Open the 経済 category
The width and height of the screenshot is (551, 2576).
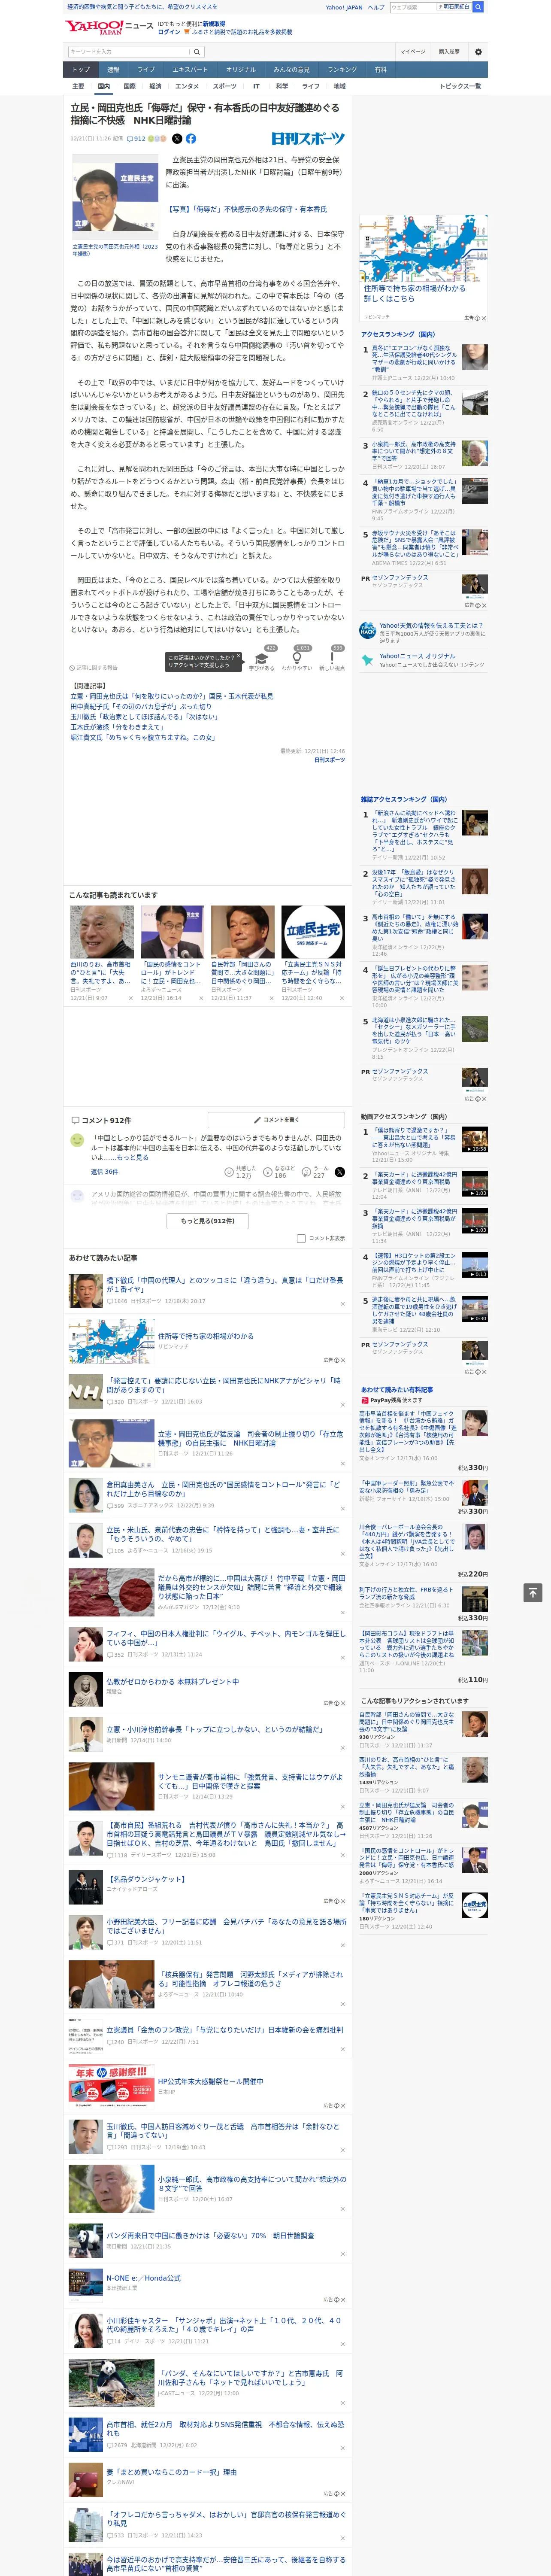click(155, 86)
